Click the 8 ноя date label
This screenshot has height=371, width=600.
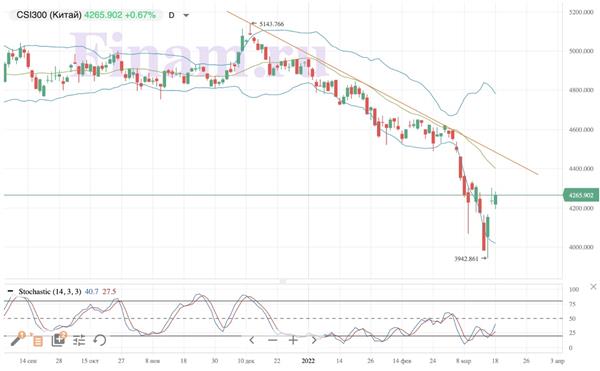pyautogui.click(x=152, y=361)
